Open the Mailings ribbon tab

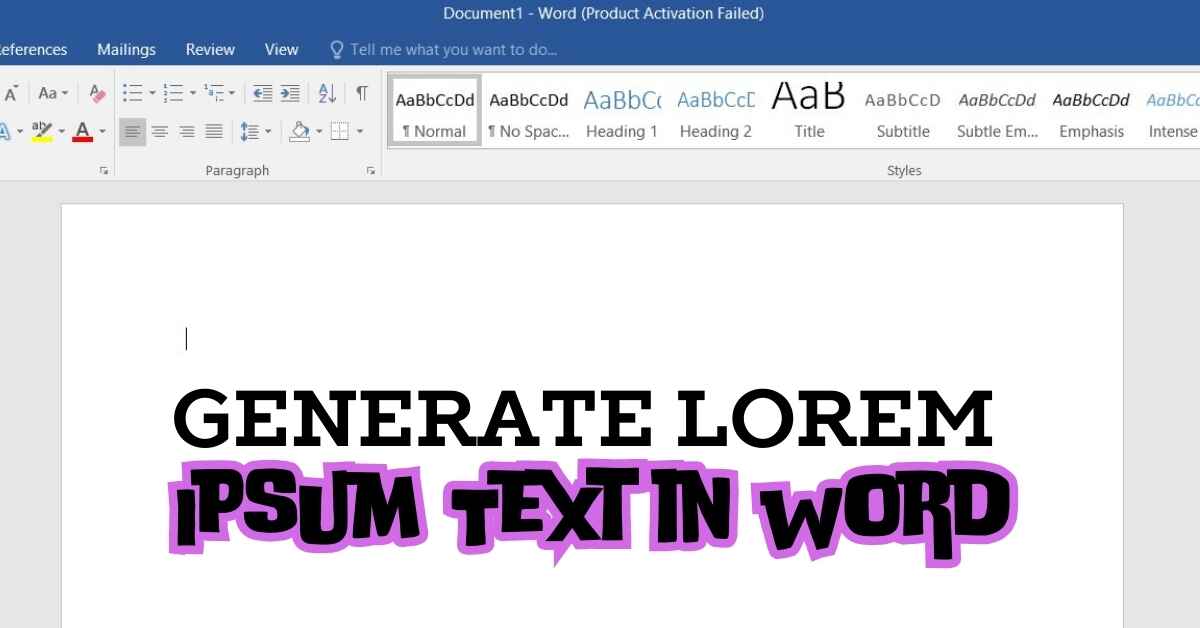point(126,49)
